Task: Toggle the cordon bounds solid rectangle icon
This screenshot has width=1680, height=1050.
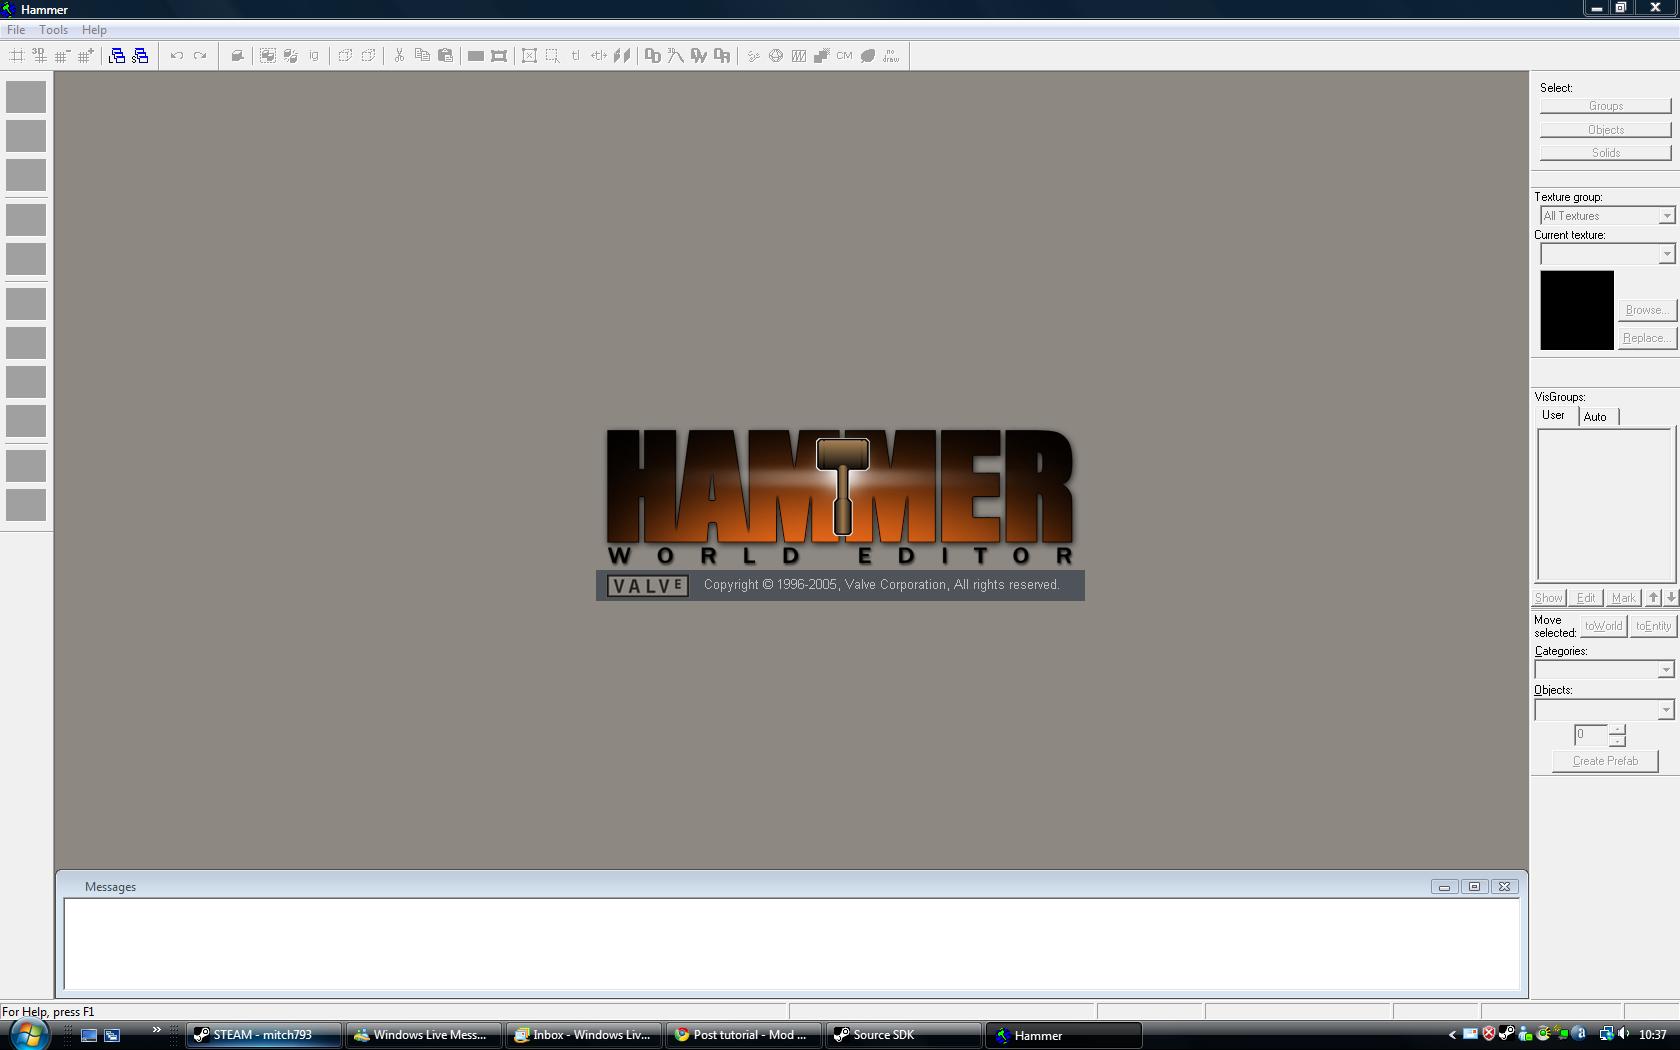Action: click(x=476, y=56)
